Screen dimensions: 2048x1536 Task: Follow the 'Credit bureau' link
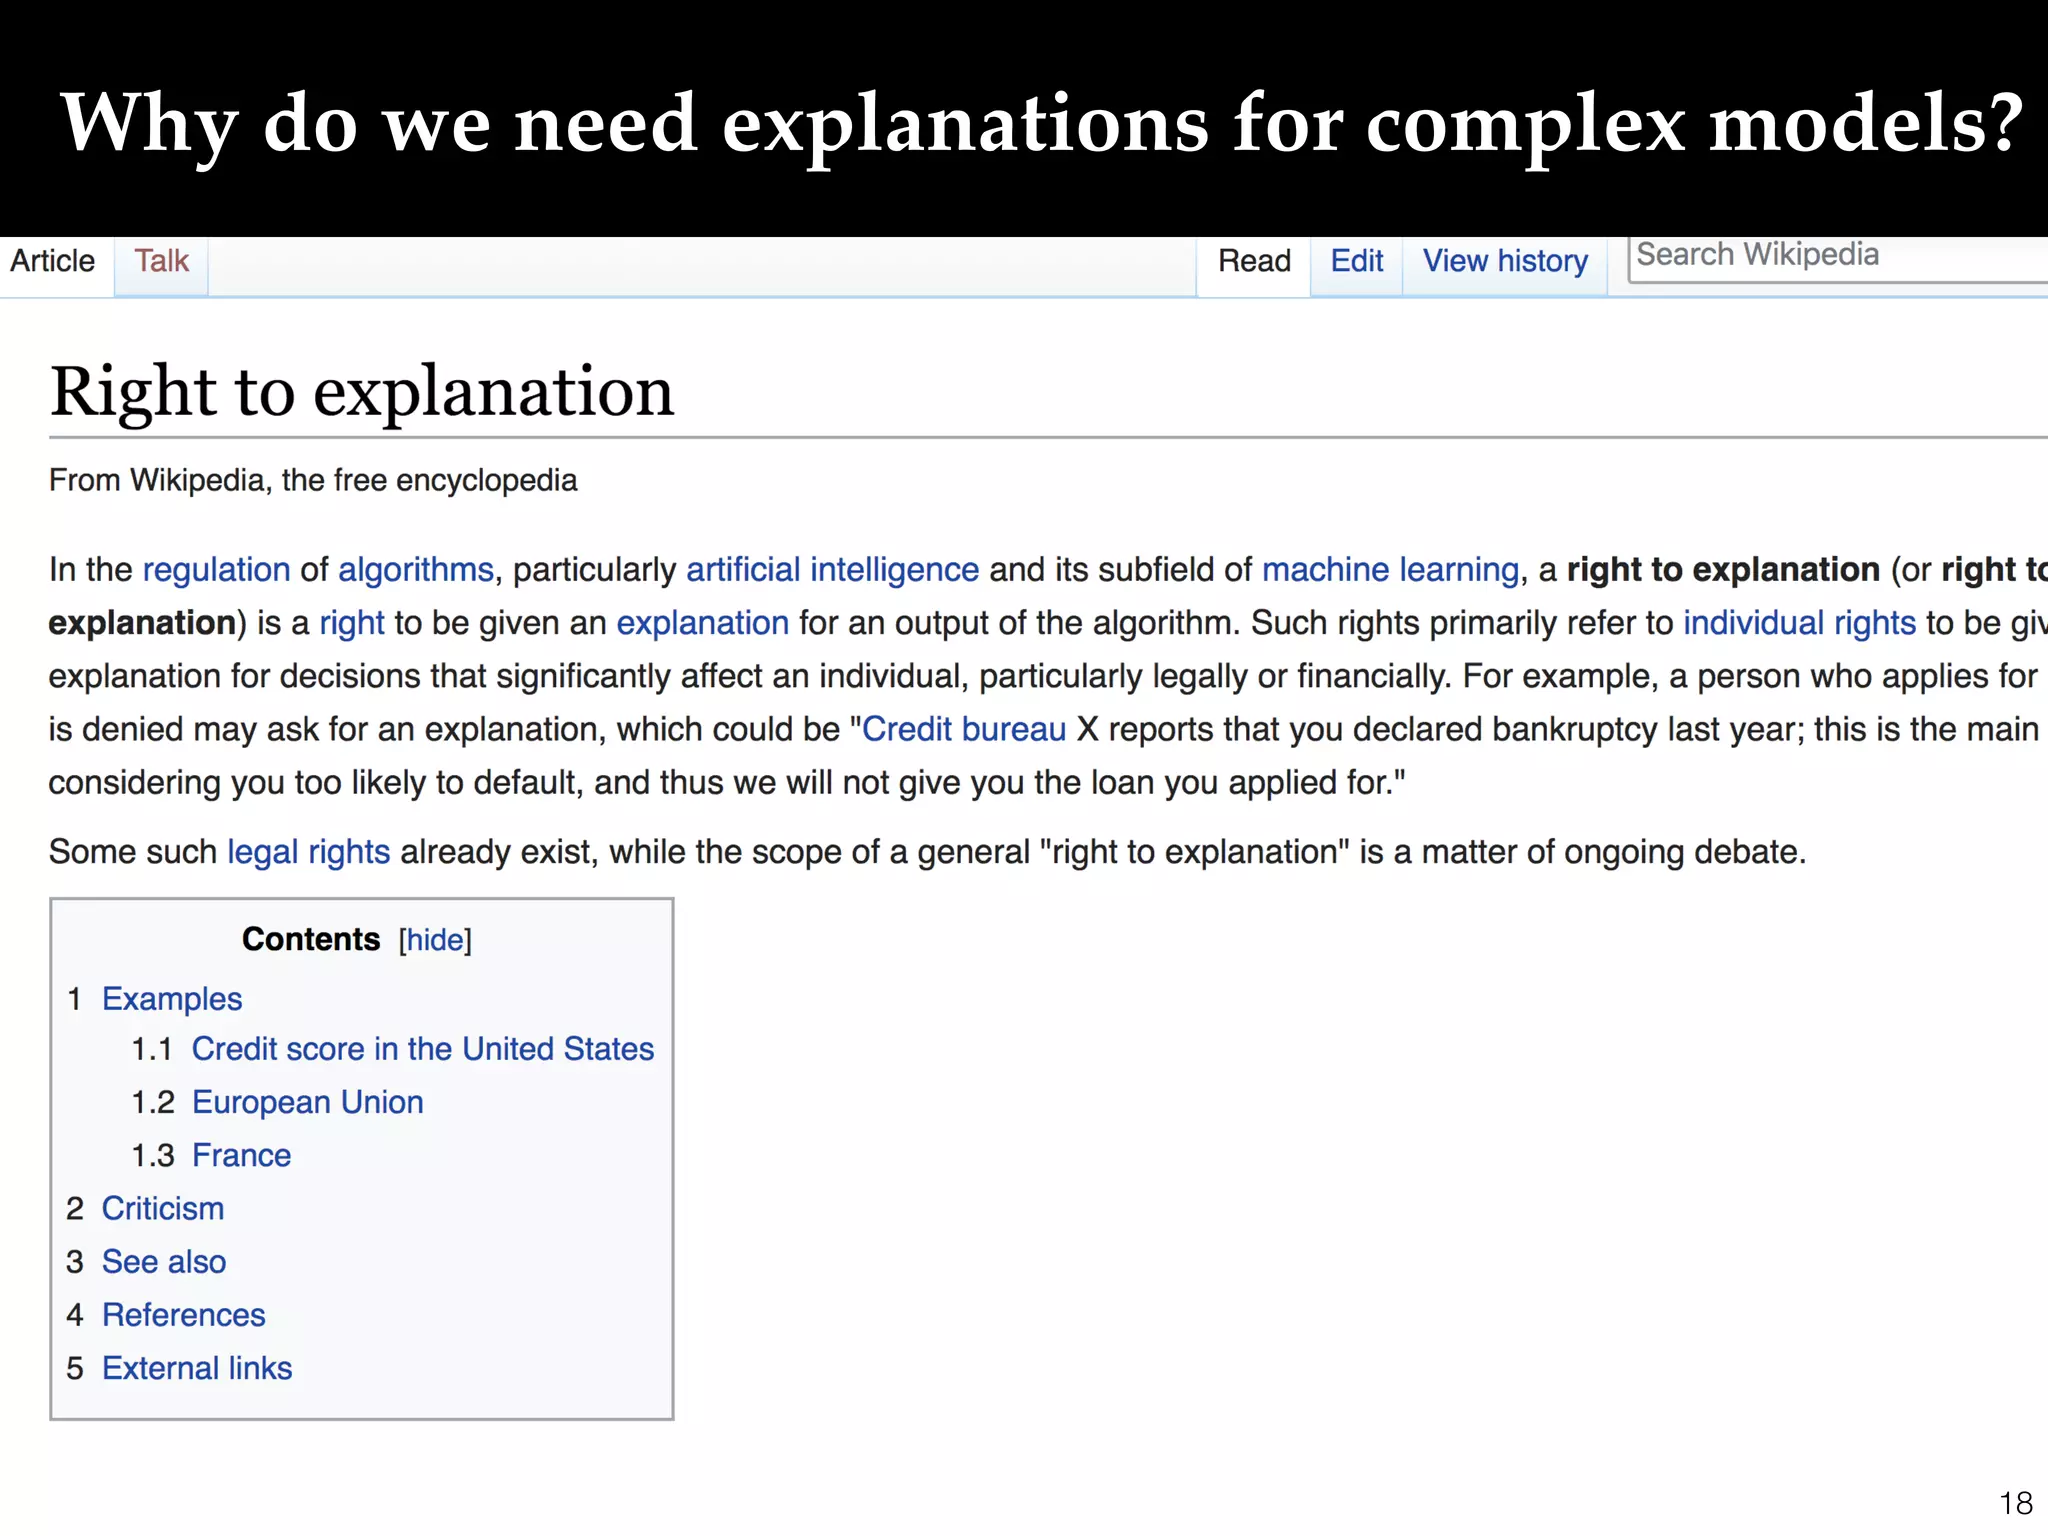coord(964,729)
